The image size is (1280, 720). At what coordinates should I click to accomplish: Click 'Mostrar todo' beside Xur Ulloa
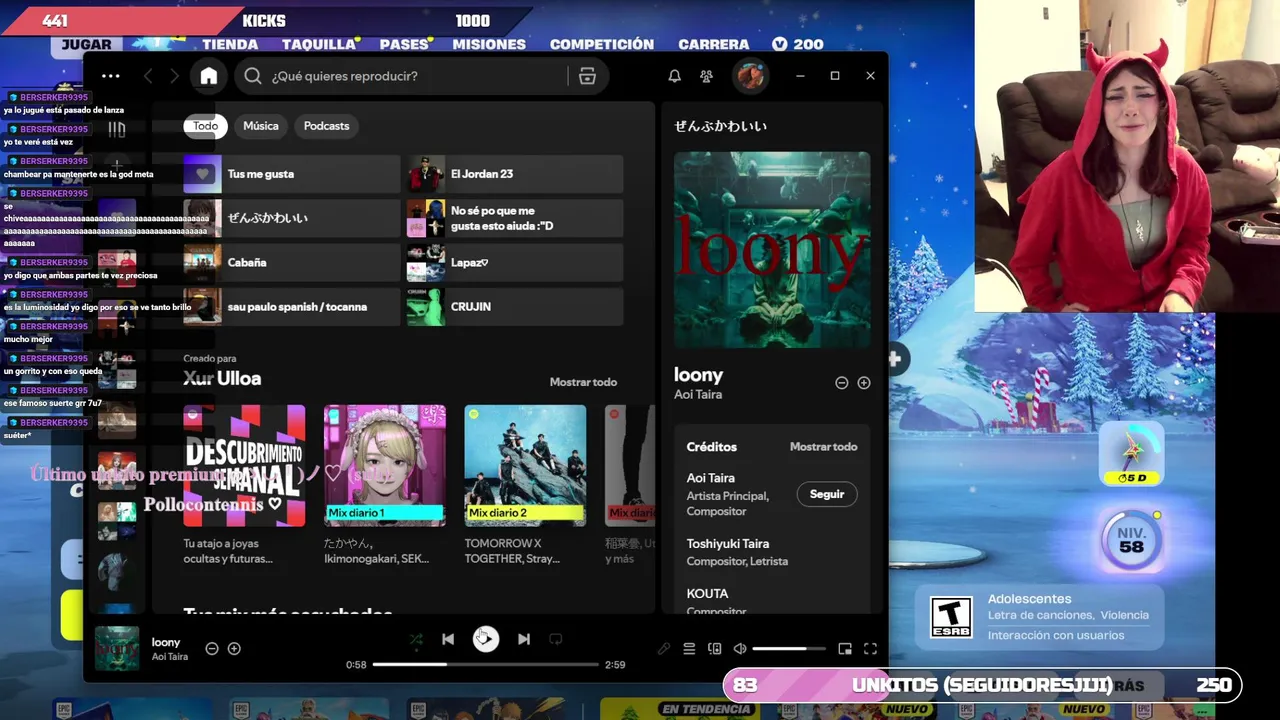pyautogui.click(x=583, y=382)
